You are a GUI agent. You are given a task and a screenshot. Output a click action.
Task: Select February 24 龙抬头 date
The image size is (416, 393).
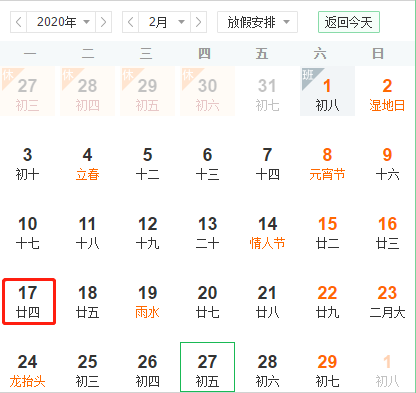[27, 371]
